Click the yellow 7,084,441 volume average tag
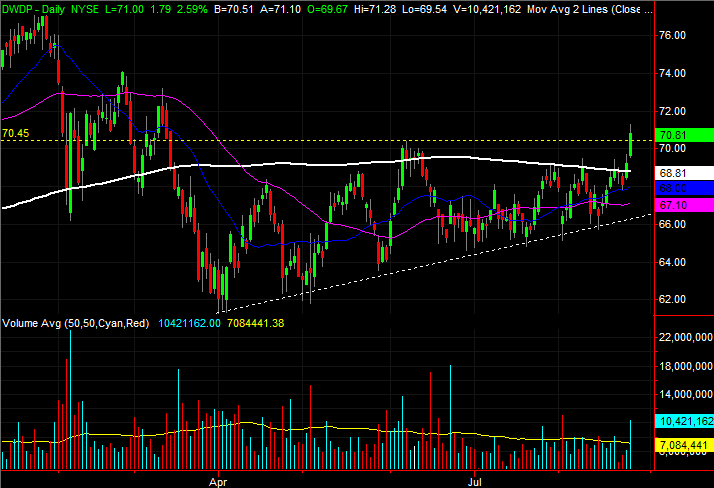 coord(684,445)
